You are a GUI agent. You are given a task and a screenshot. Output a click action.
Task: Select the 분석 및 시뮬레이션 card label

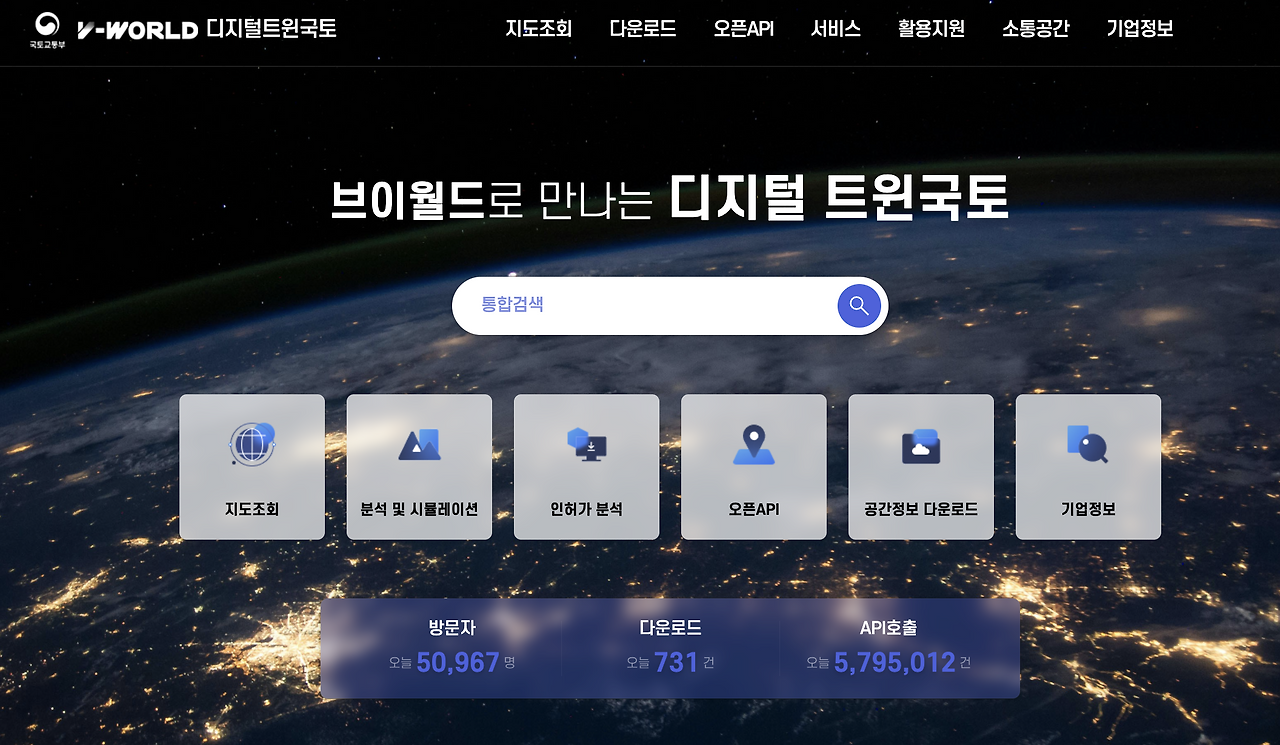tap(419, 509)
